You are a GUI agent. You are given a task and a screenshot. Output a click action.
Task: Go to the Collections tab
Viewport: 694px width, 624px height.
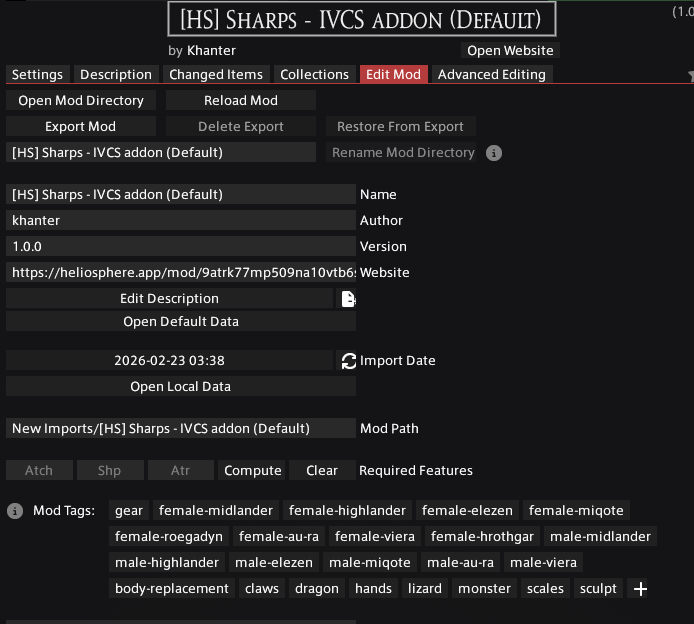314,75
